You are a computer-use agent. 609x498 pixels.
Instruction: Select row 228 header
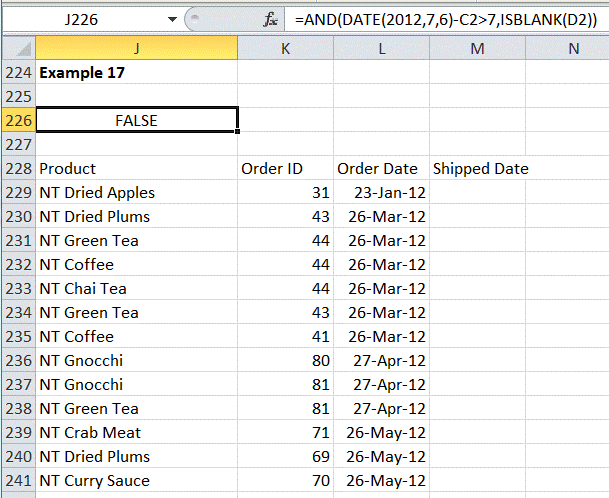click(17, 169)
